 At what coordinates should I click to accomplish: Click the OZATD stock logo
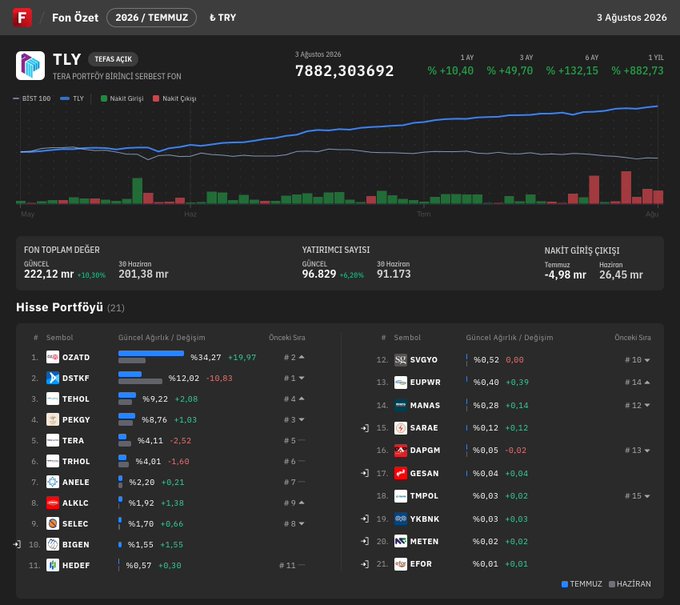tap(52, 357)
